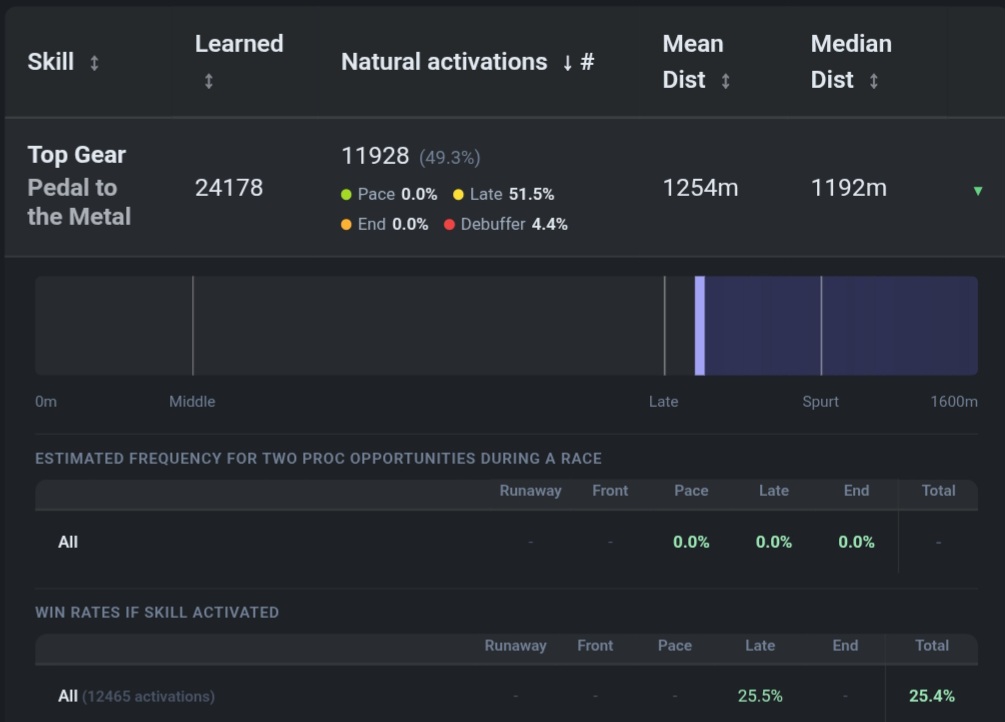Click the Spurt phase marker line
The image size is (1005, 722).
(821, 326)
